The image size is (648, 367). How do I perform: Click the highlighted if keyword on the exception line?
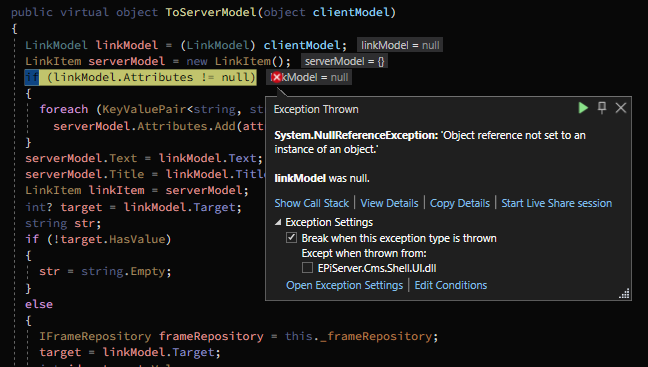pyautogui.click(x=32, y=77)
